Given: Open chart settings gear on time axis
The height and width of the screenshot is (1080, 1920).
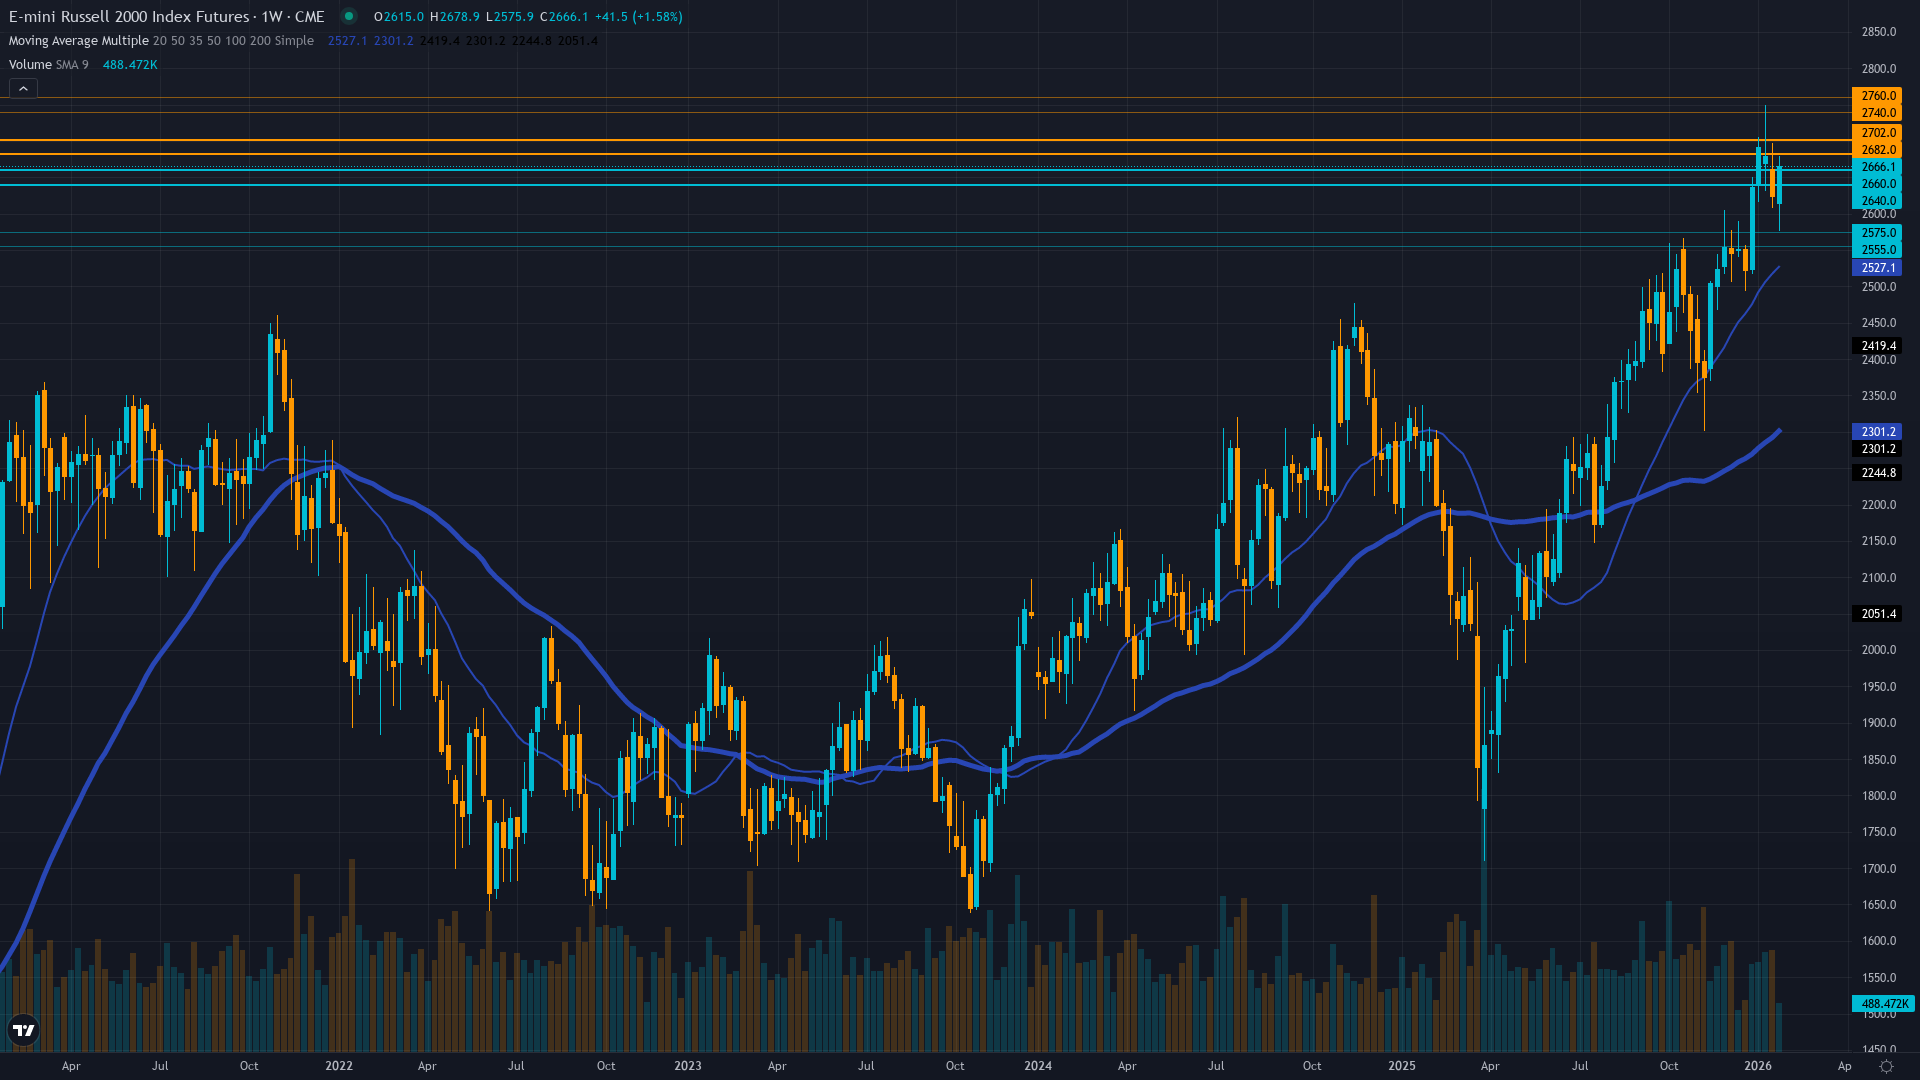Looking at the screenshot, I should pyautogui.click(x=1886, y=1066).
